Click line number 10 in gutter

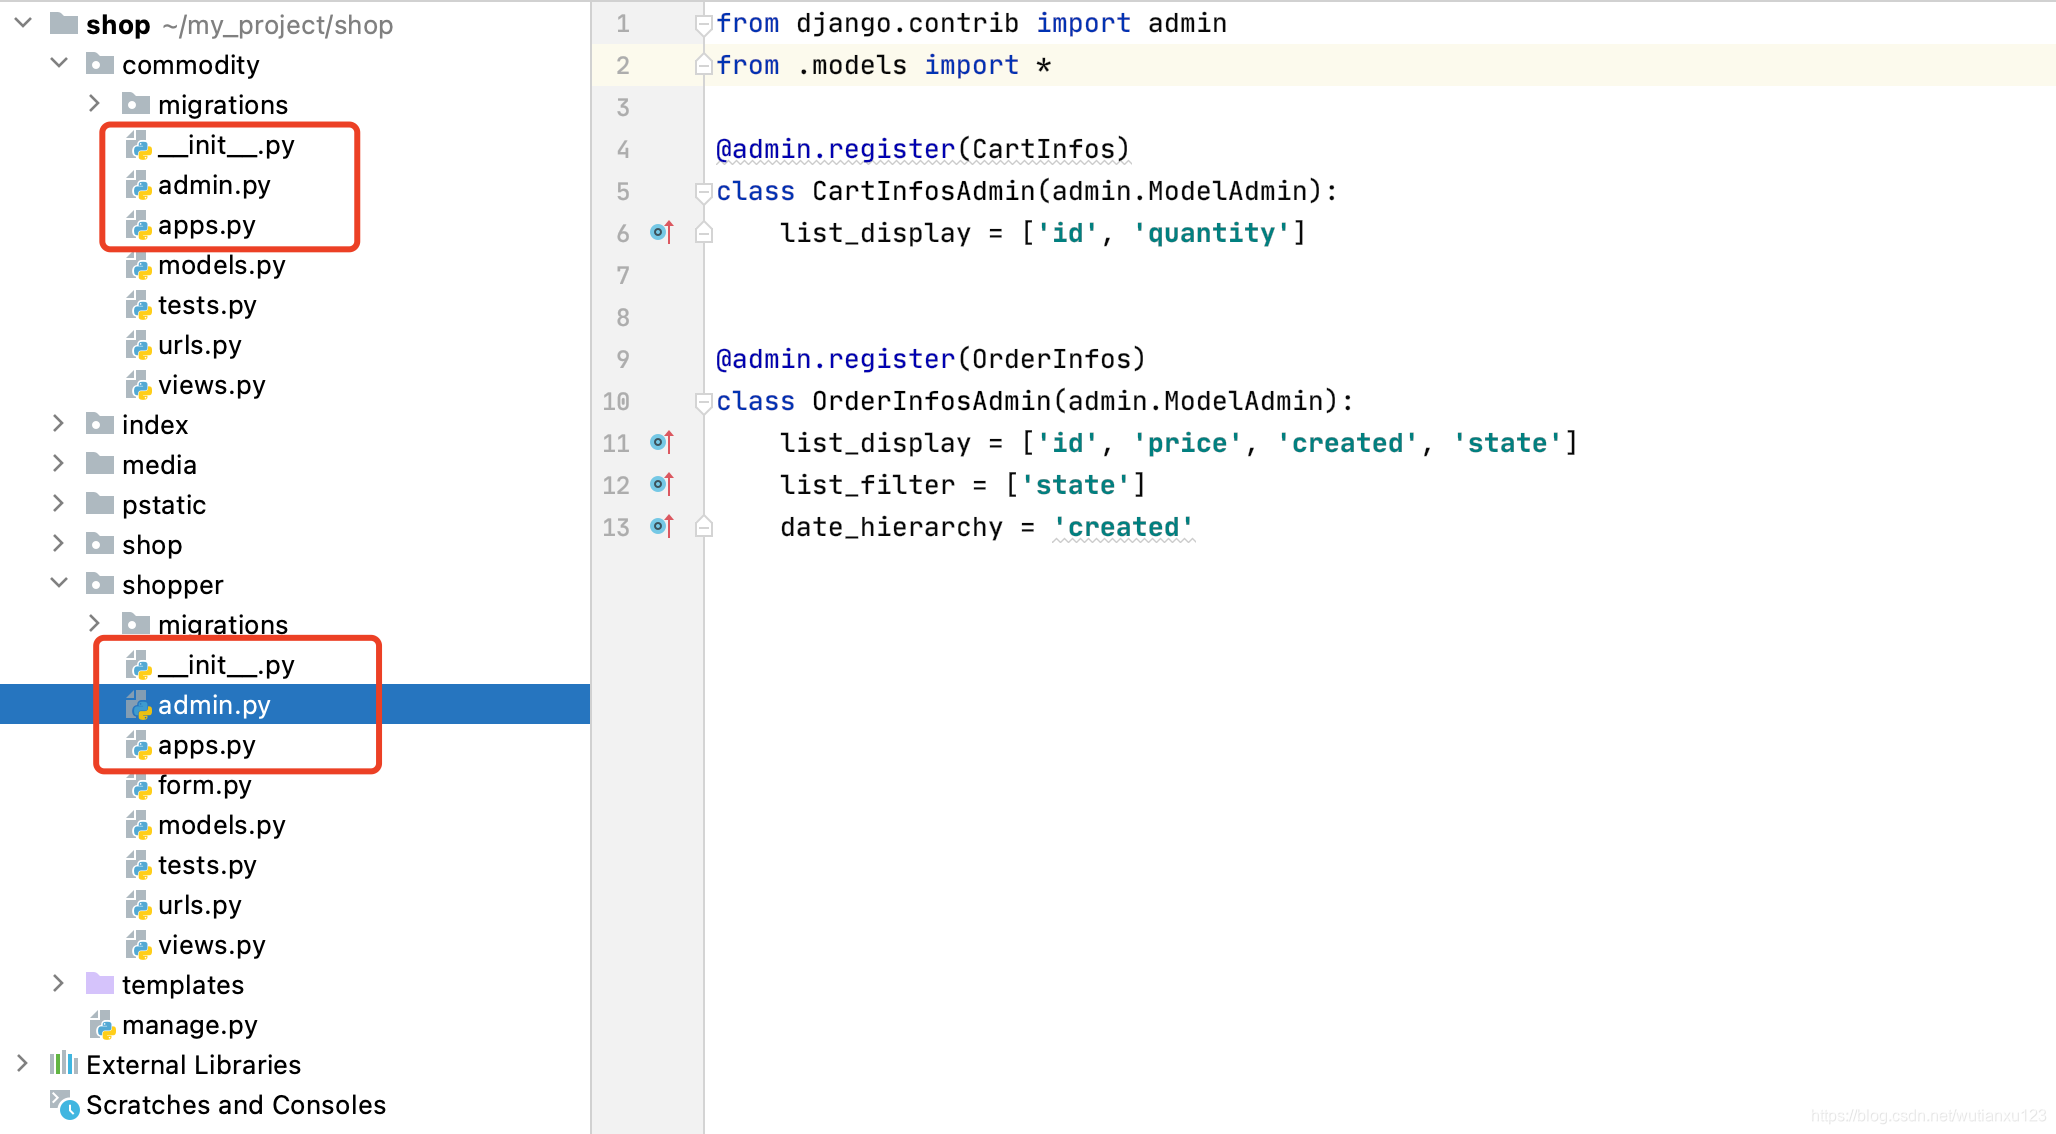(x=616, y=402)
